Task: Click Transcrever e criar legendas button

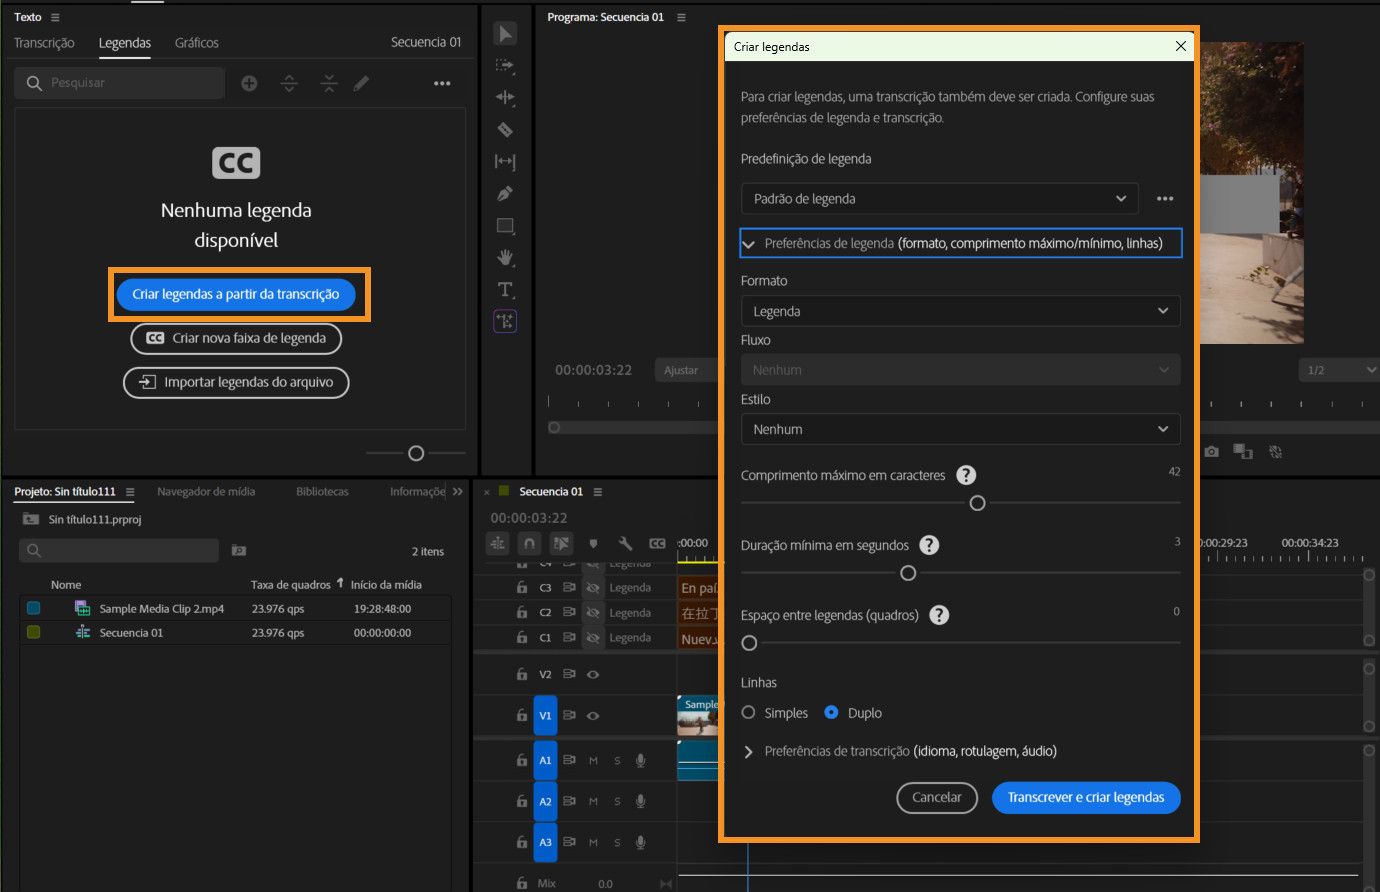Action: [x=1085, y=797]
